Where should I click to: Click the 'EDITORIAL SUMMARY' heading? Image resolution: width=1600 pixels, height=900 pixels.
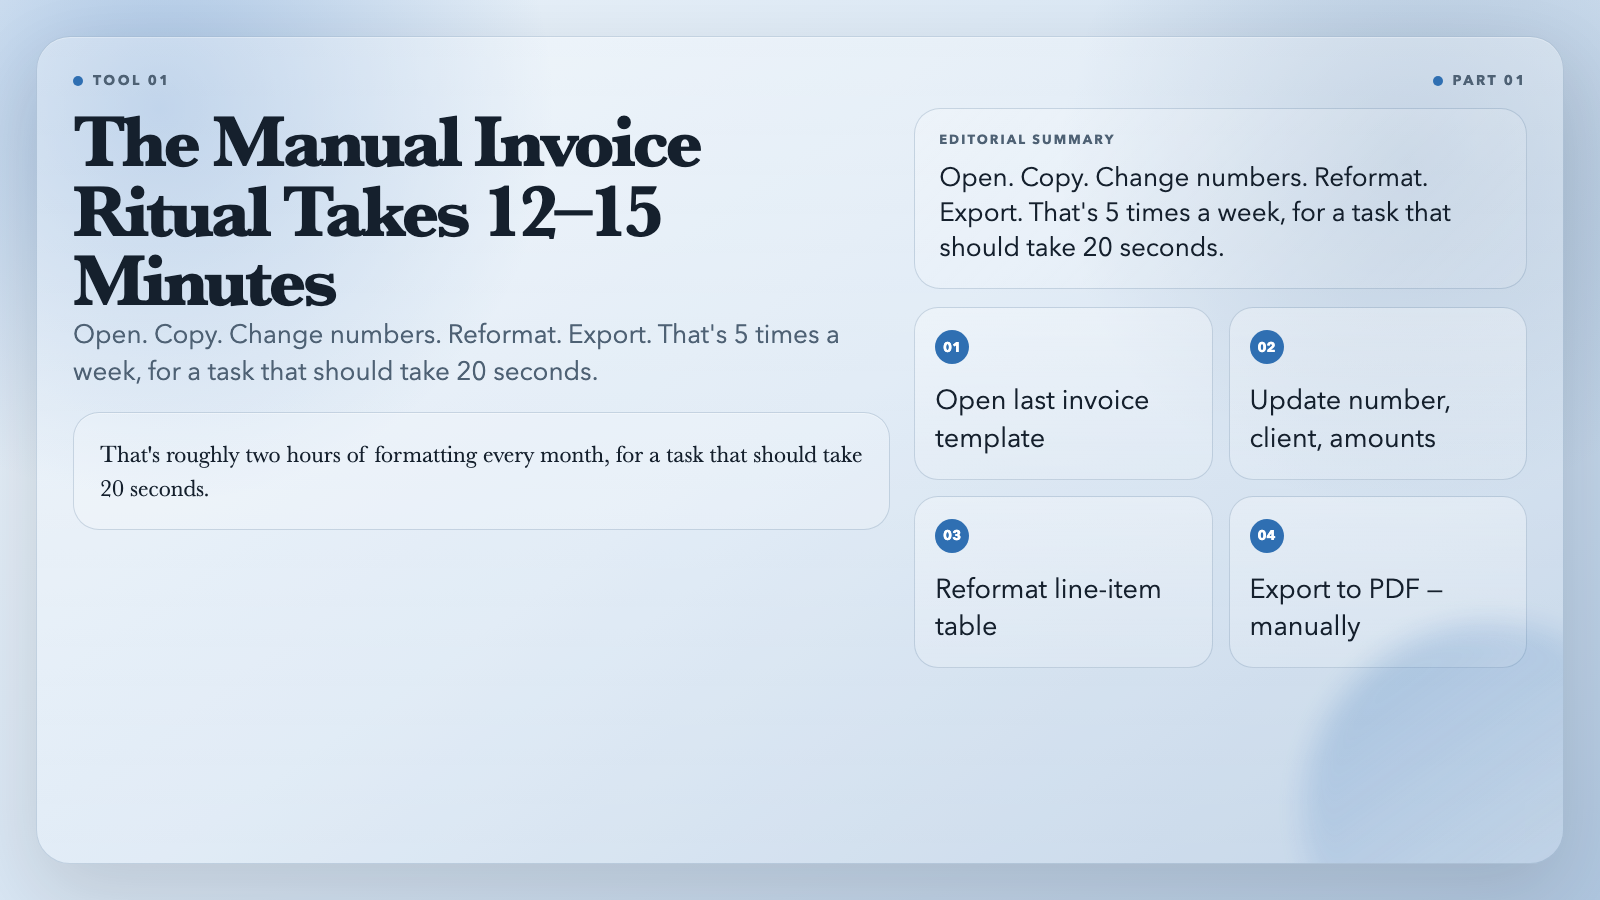(x=1027, y=139)
